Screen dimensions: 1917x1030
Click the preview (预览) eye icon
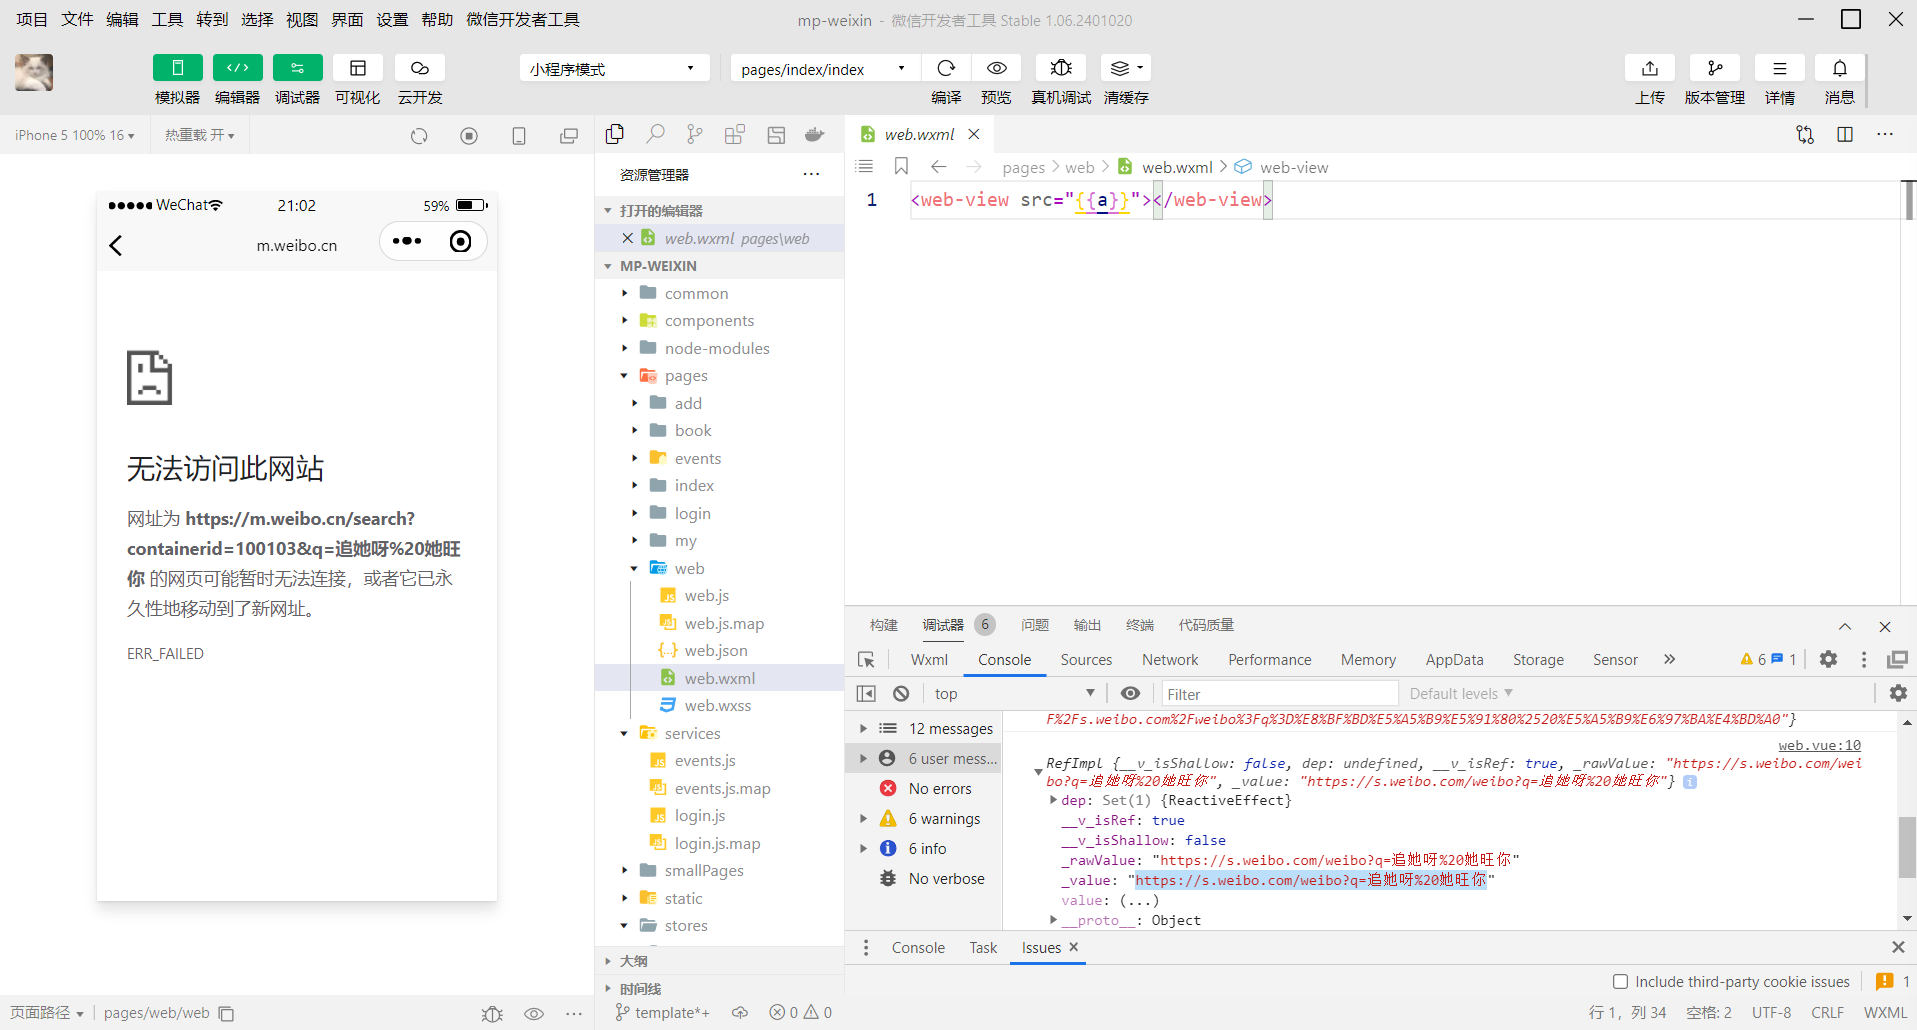[x=997, y=68]
